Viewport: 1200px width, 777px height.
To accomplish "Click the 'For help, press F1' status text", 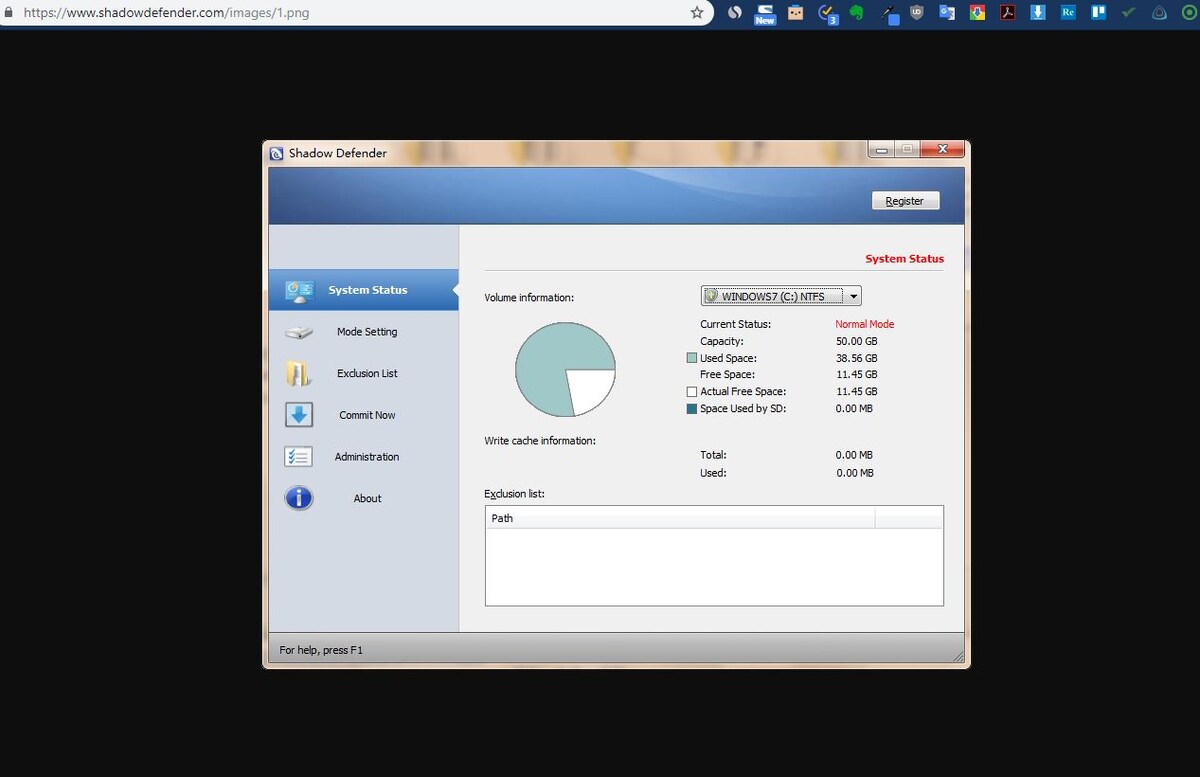I will (x=321, y=650).
